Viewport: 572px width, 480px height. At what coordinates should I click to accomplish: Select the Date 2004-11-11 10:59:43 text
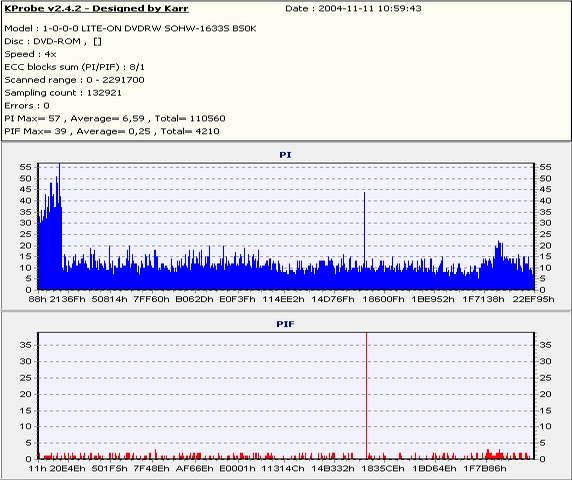(353, 8)
